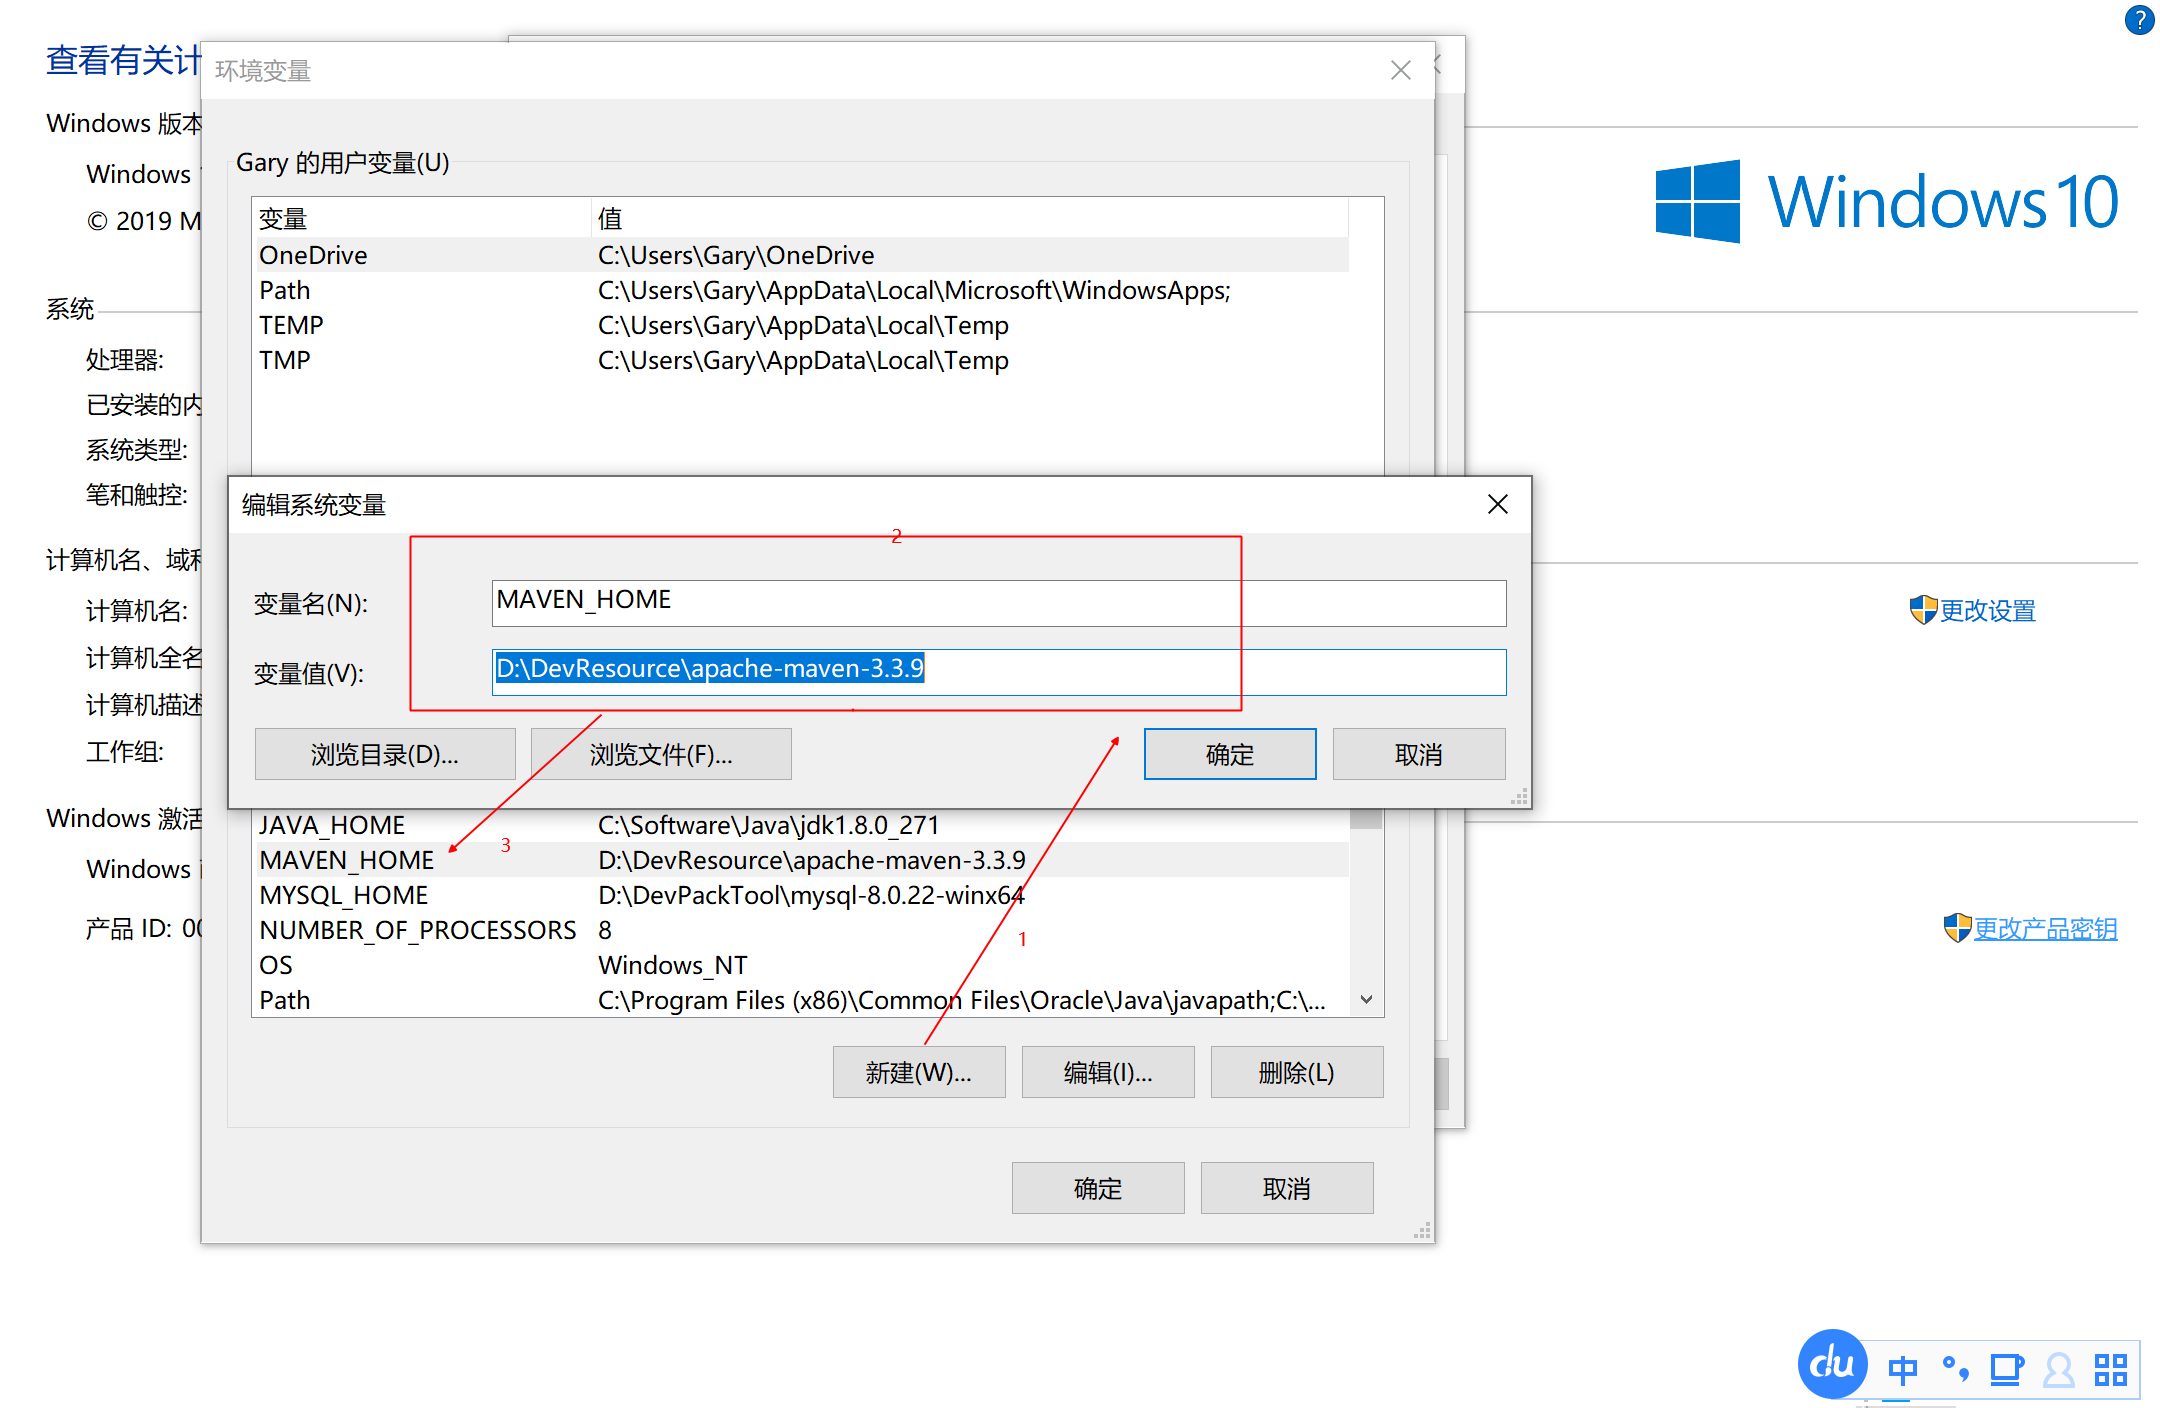The height and width of the screenshot is (1408, 2160).
Task: Click the Baidu IME logo icon
Action: [1831, 1364]
